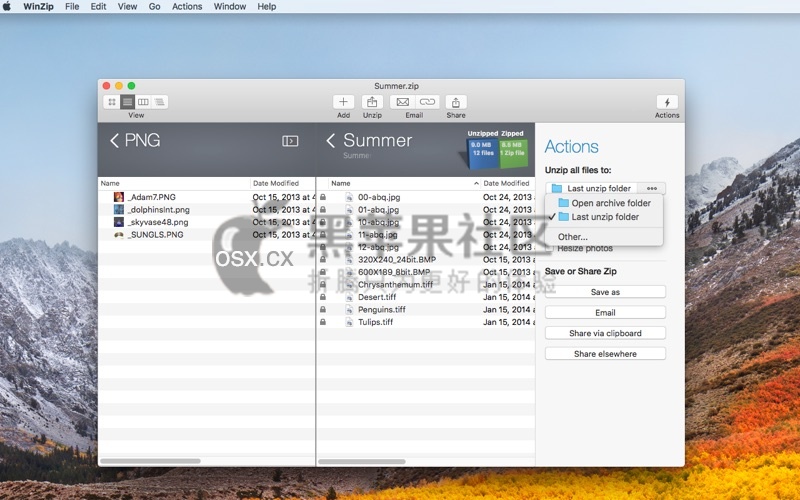Open the Edit menu
Screen dimensions: 800x500
tap(98, 7)
